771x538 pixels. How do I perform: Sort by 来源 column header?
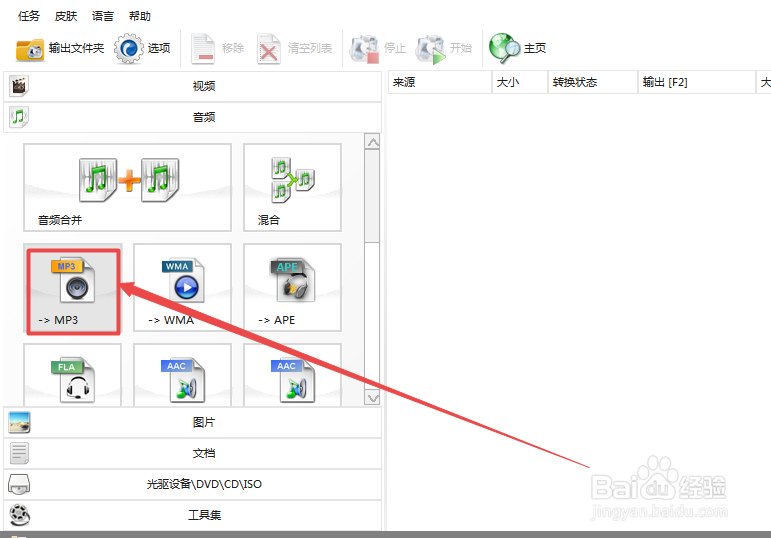tap(440, 82)
